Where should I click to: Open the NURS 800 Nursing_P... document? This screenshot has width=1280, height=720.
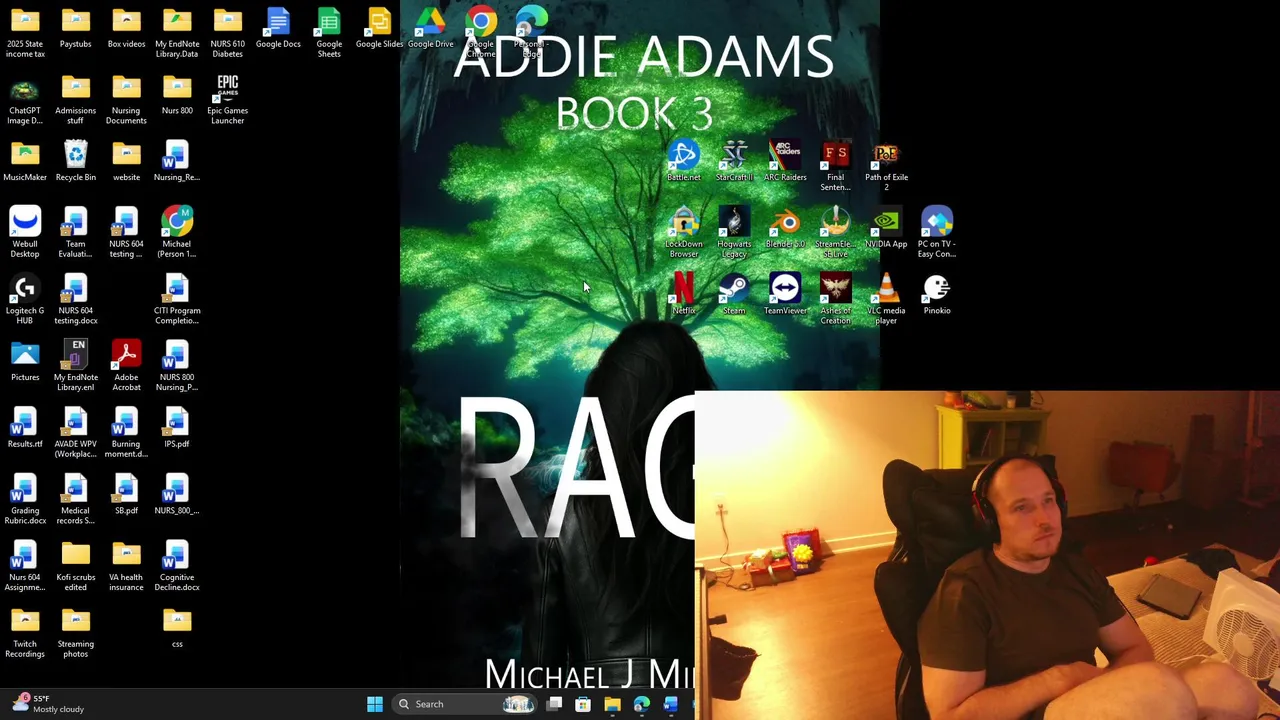point(177,366)
